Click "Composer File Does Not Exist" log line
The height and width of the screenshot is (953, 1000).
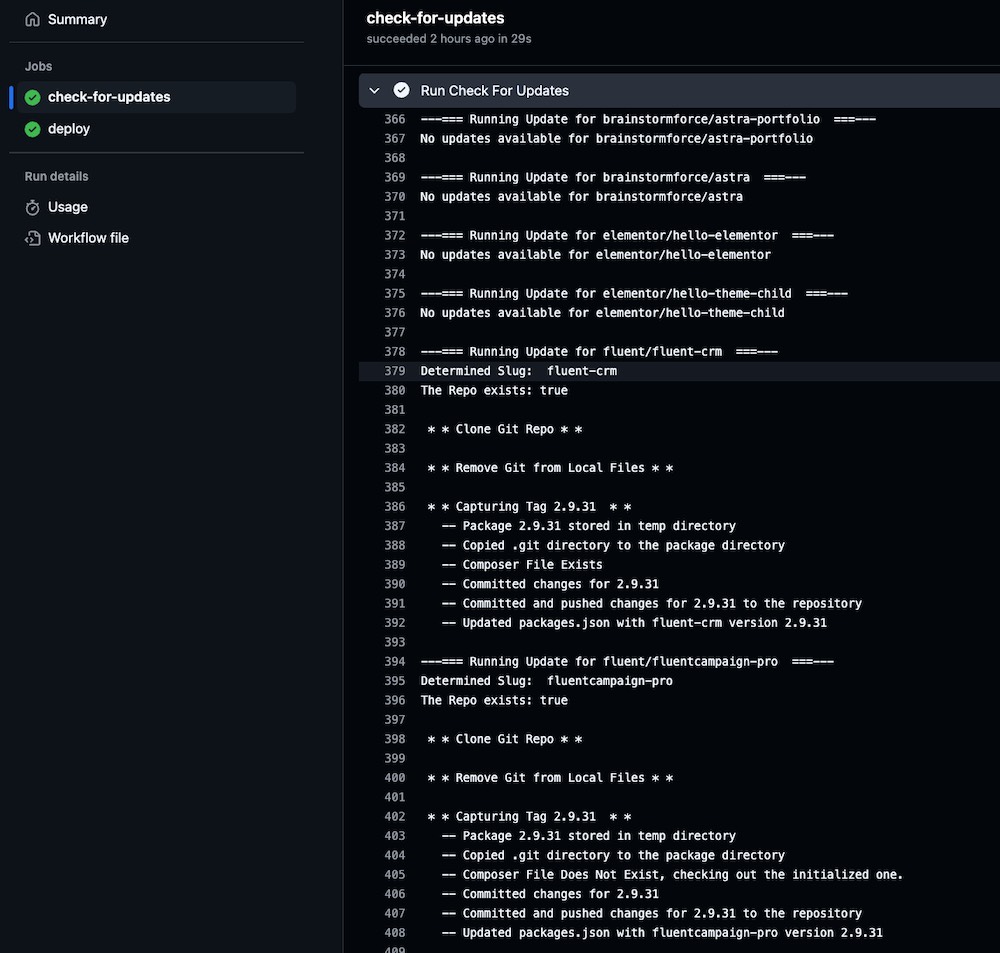click(673, 875)
